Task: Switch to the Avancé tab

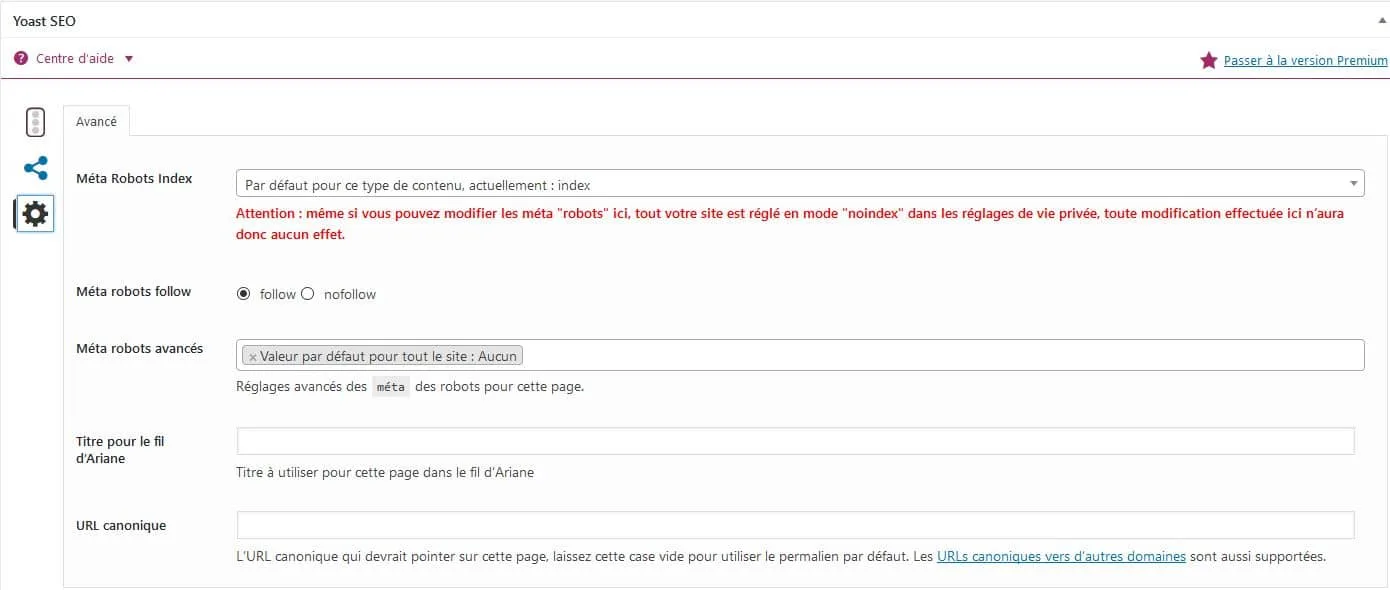Action: [x=97, y=121]
